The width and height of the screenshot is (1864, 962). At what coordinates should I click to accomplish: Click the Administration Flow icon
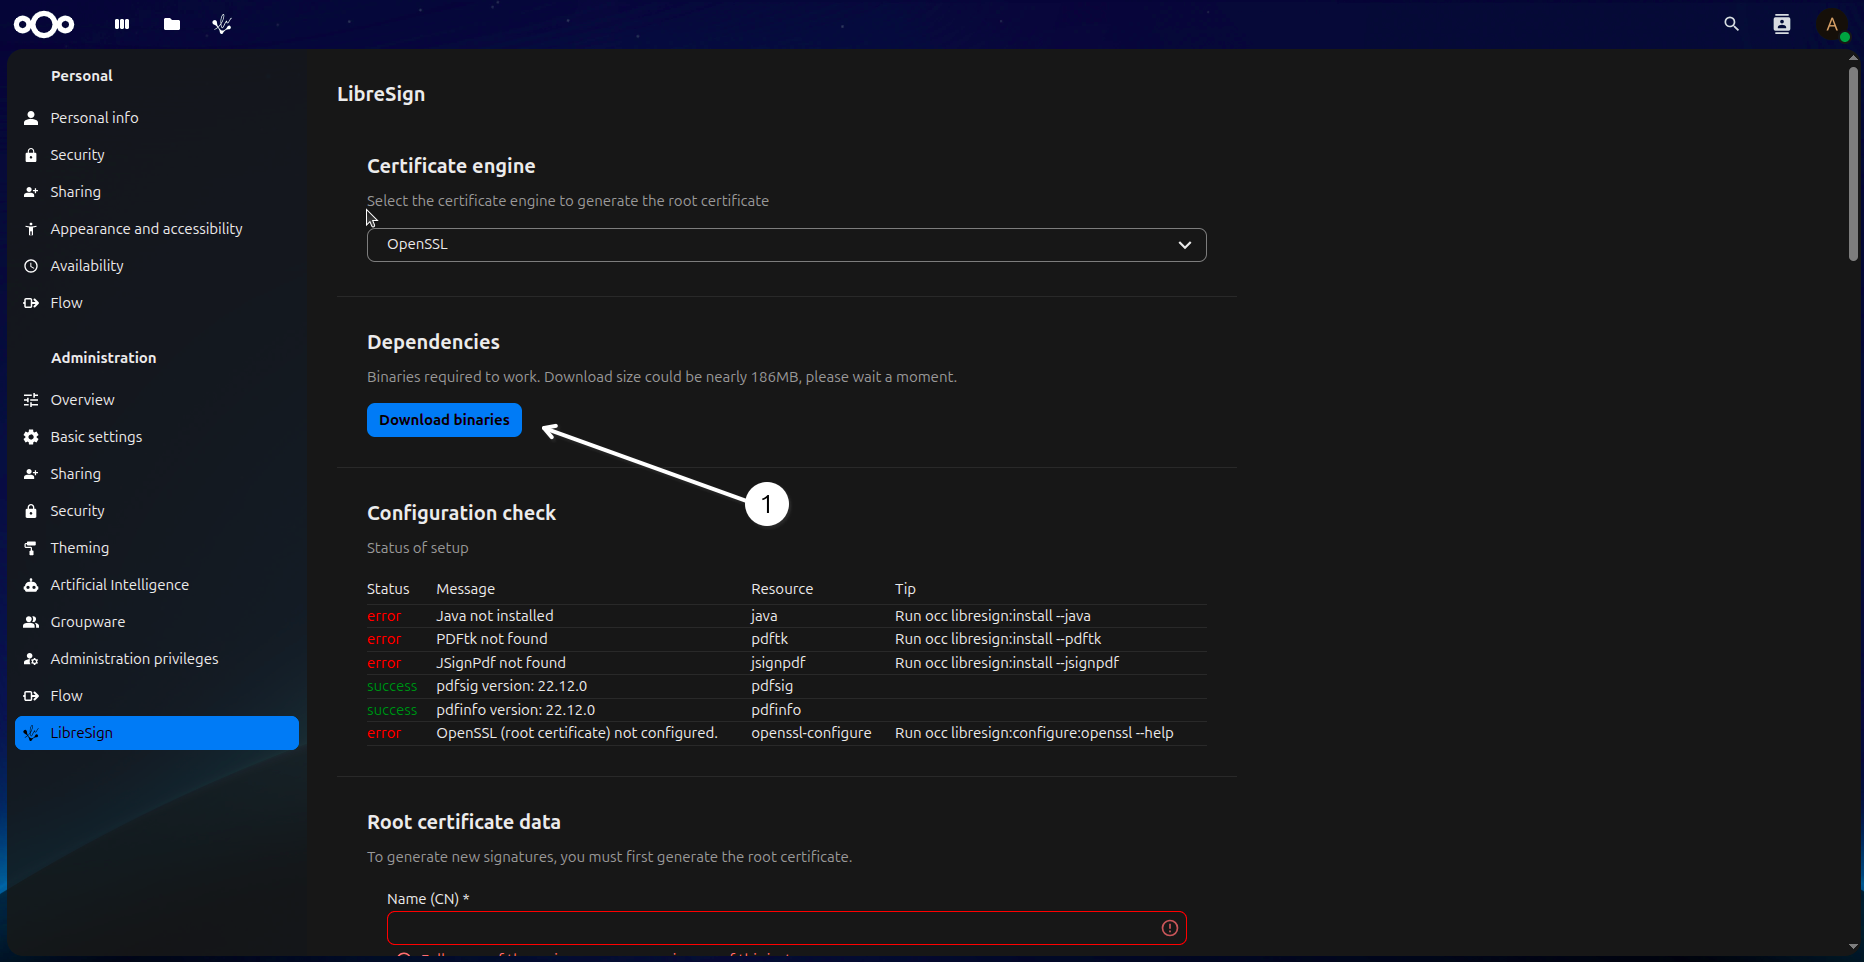pos(31,696)
